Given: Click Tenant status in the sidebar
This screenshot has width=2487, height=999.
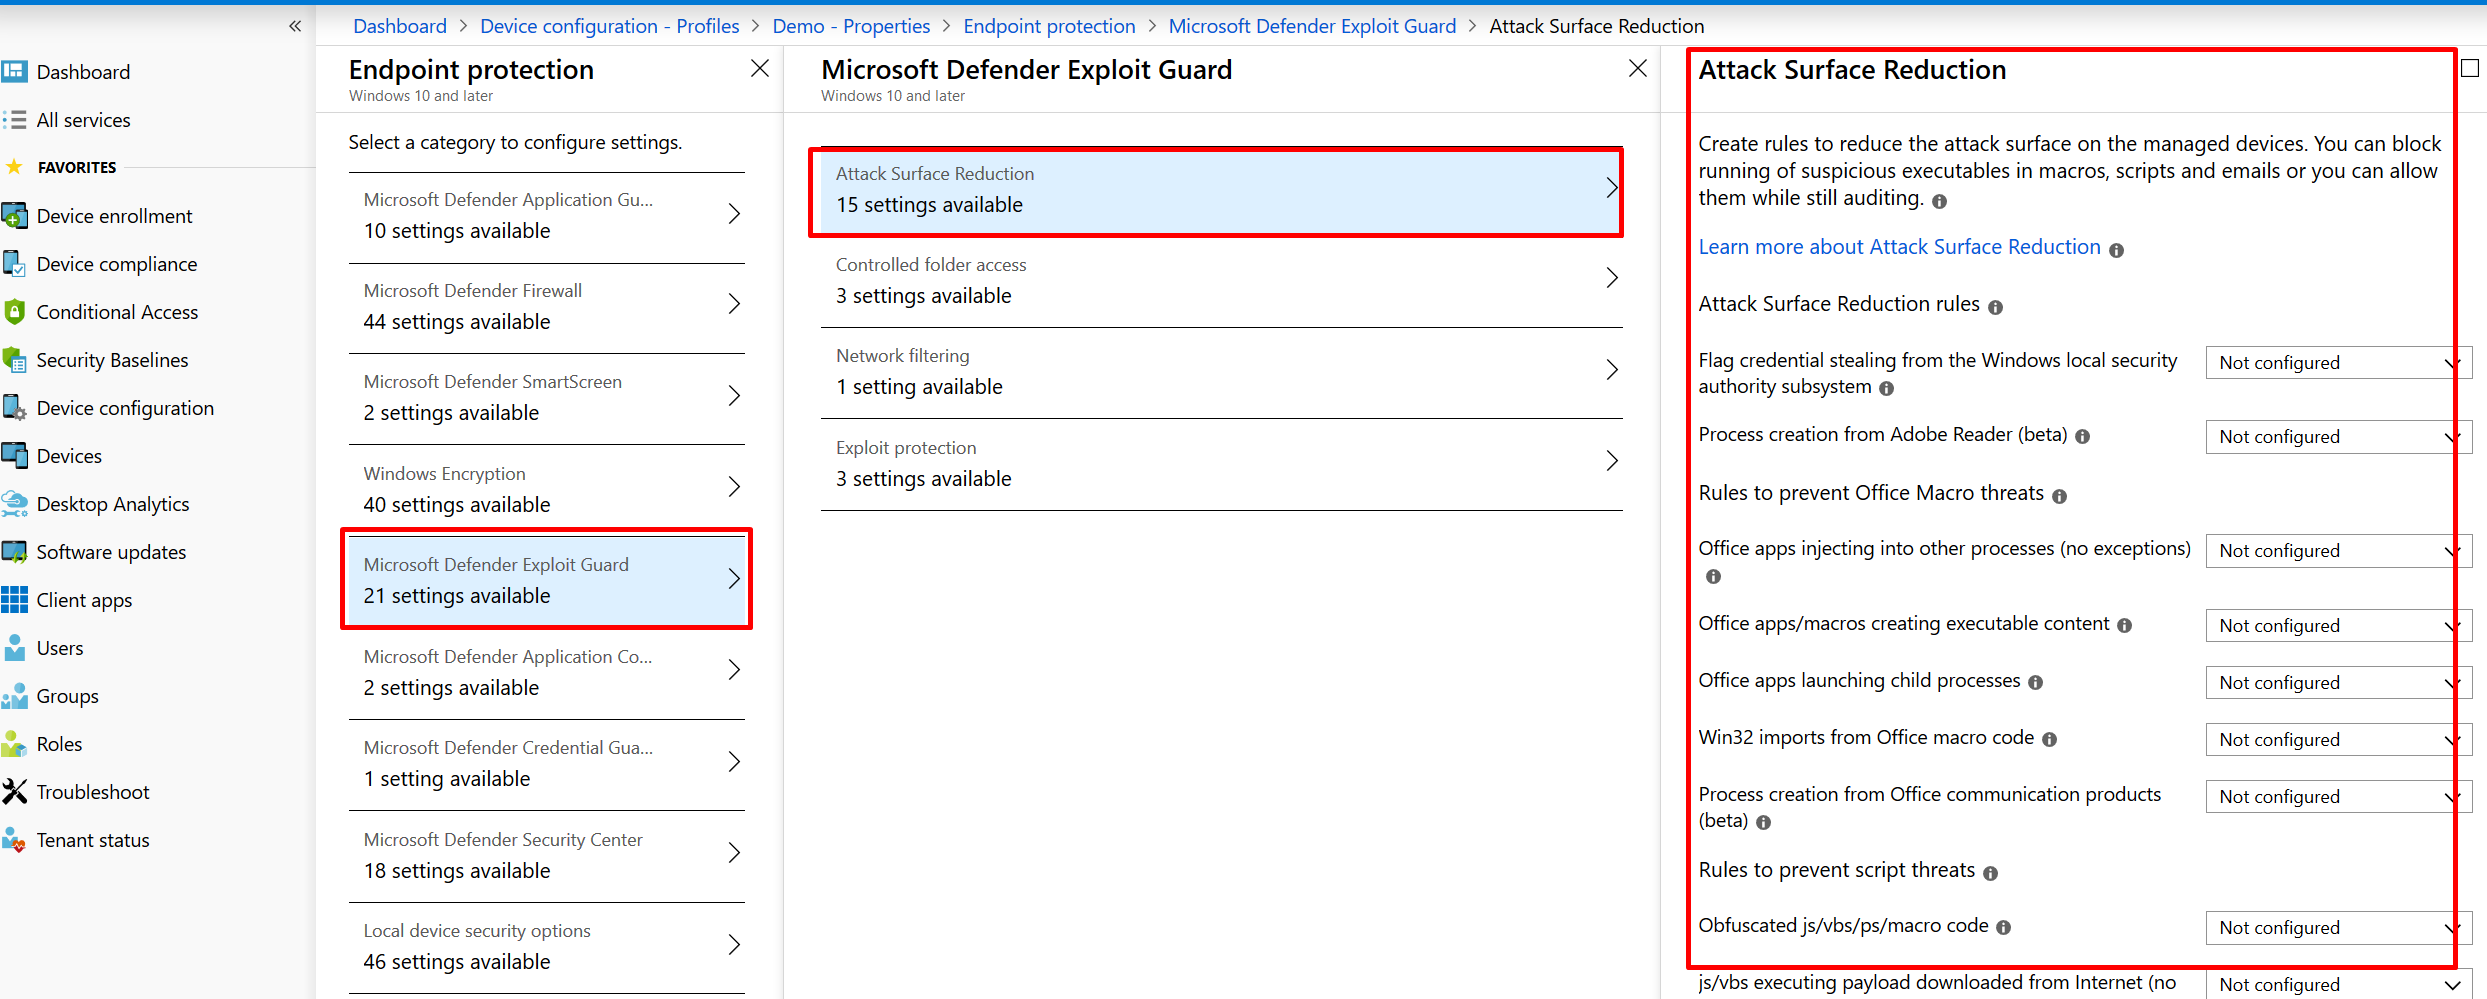Looking at the screenshot, I should click(93, 840).
